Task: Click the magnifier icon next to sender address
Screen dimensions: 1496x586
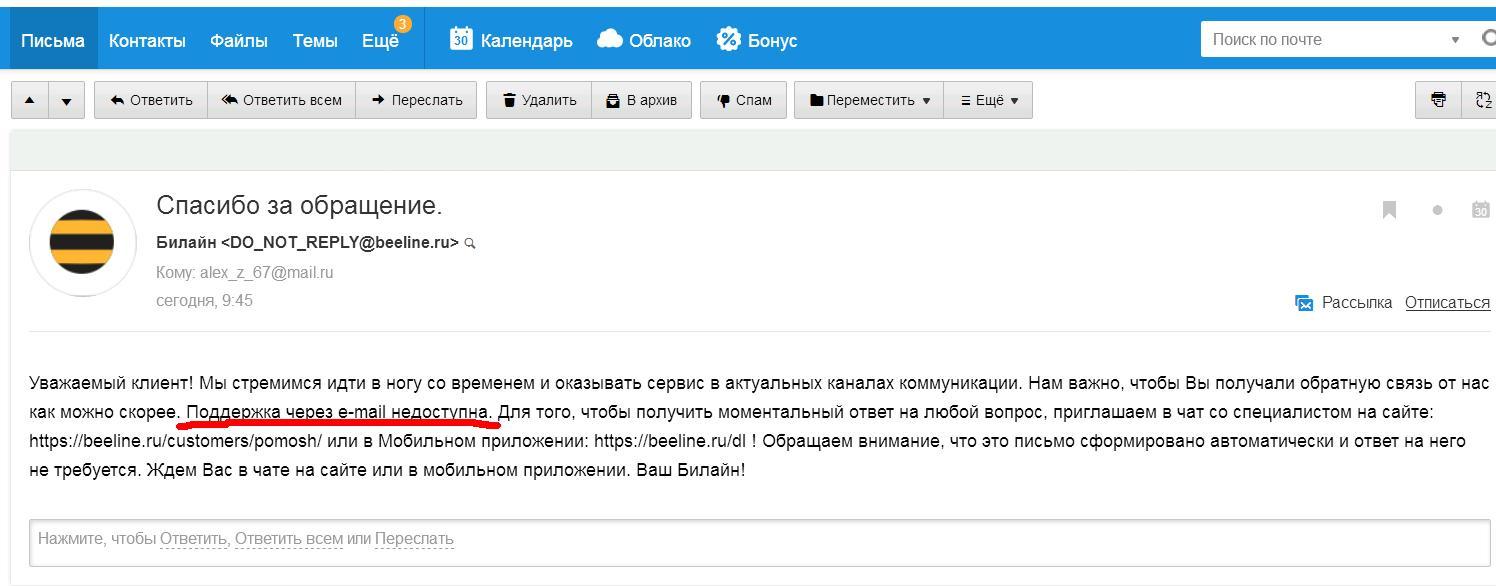Action: click(x=470, y=243)
